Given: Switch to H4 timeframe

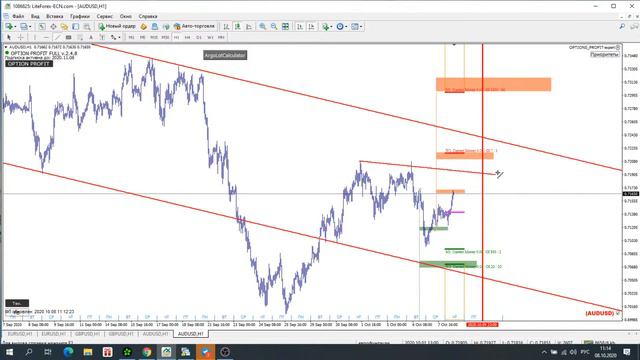Looking at the screenshot, I should (x=187, y=38).
